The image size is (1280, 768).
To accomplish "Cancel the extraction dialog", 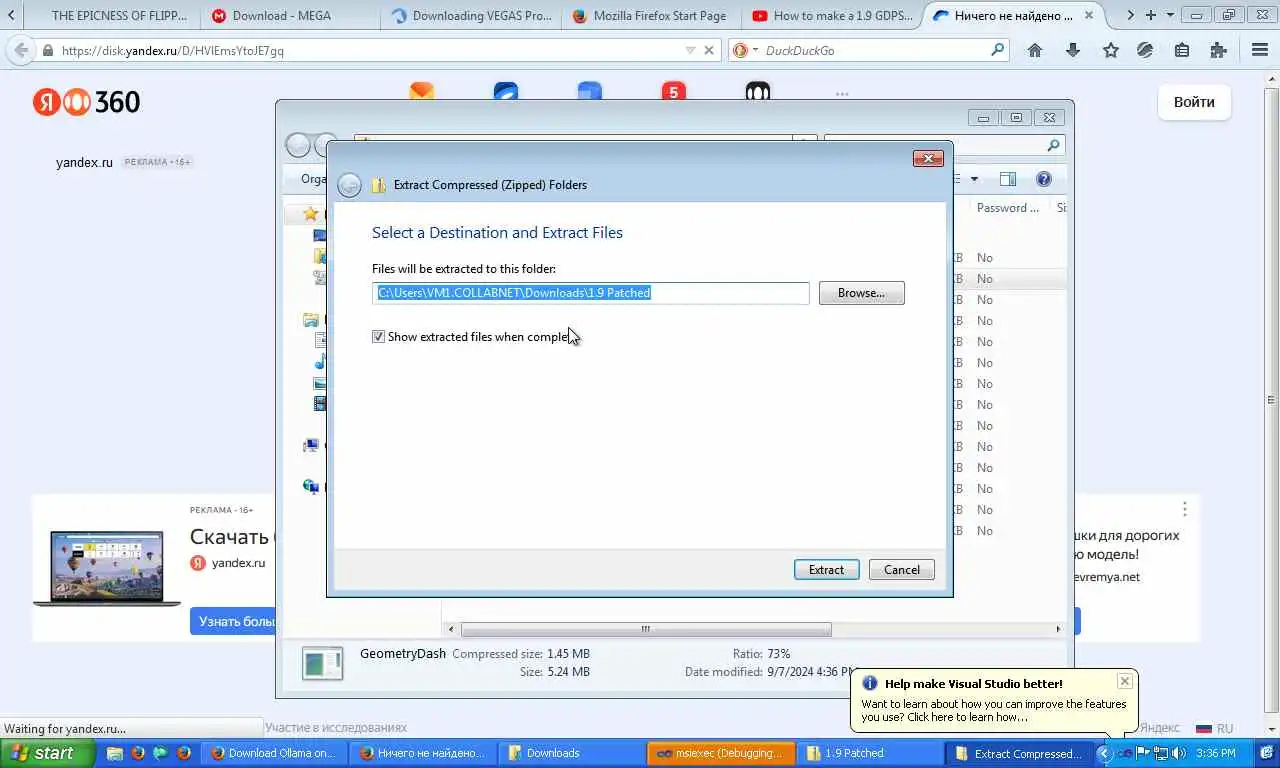I will (x=901, y=570).
